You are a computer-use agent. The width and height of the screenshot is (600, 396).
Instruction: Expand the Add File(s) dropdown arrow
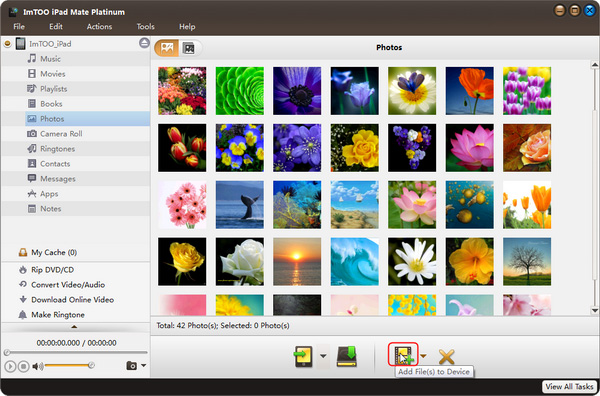(x=423, y=356)
